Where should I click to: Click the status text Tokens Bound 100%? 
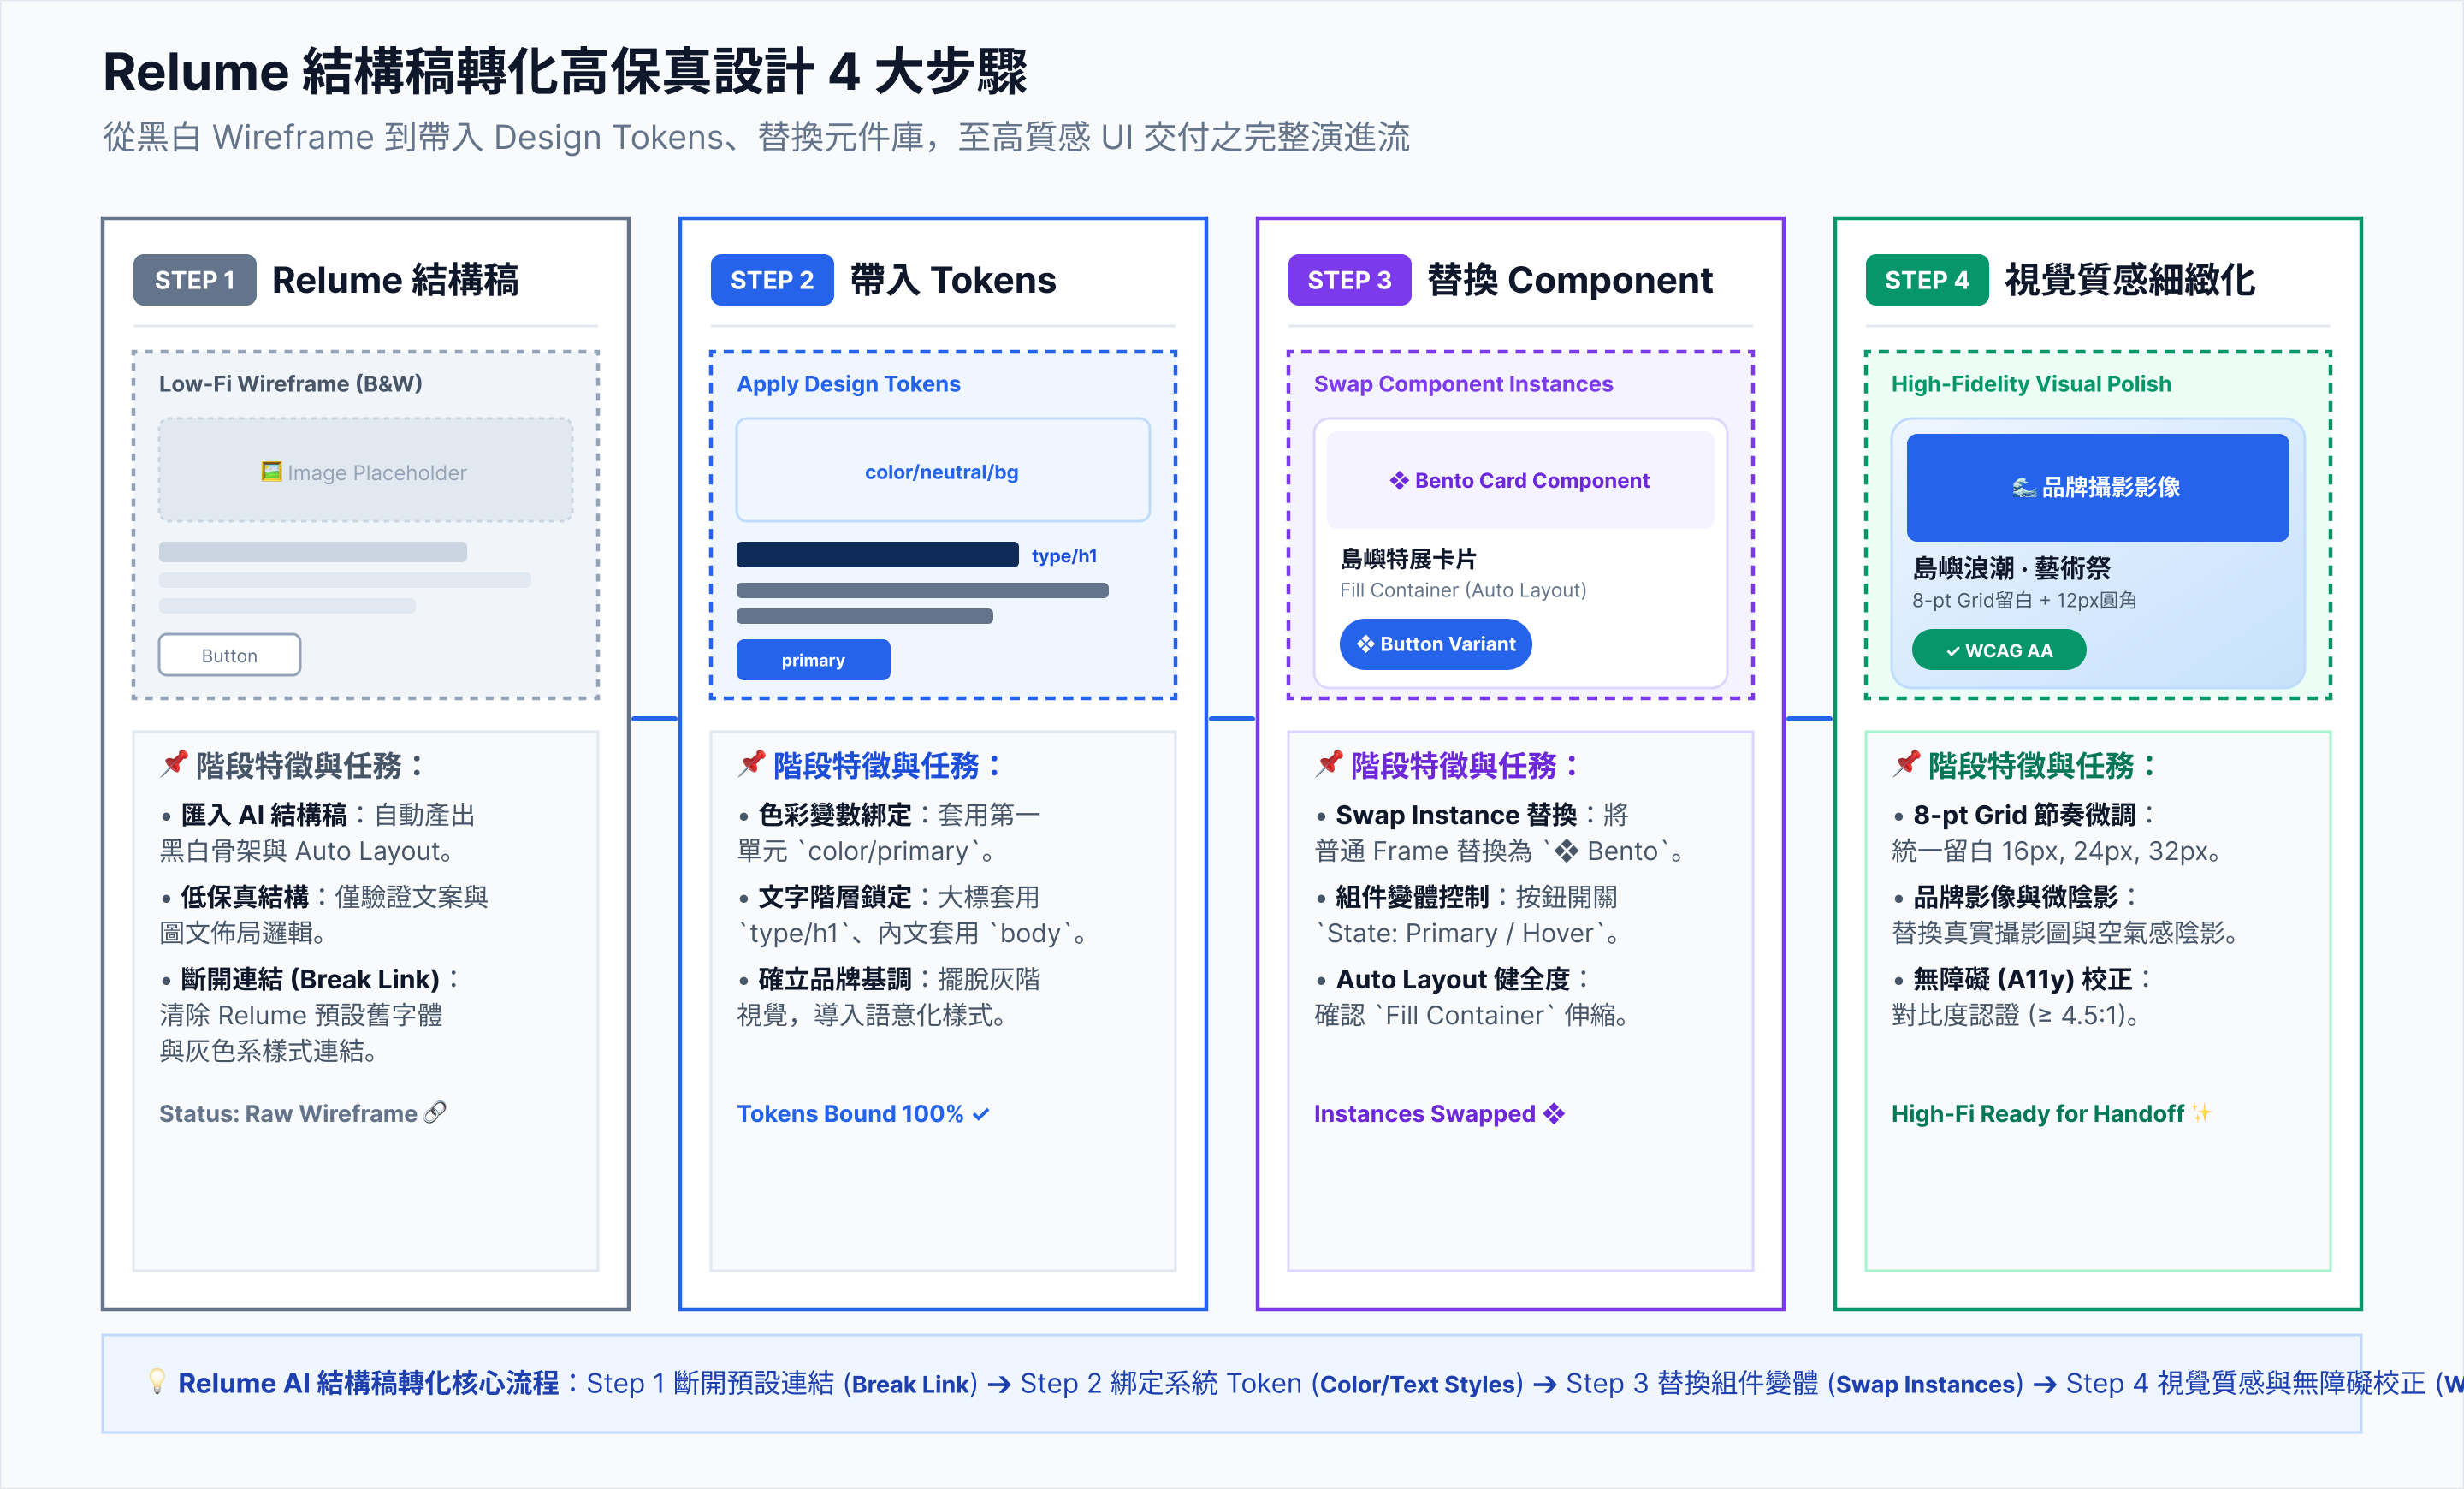click(850, 1114)
